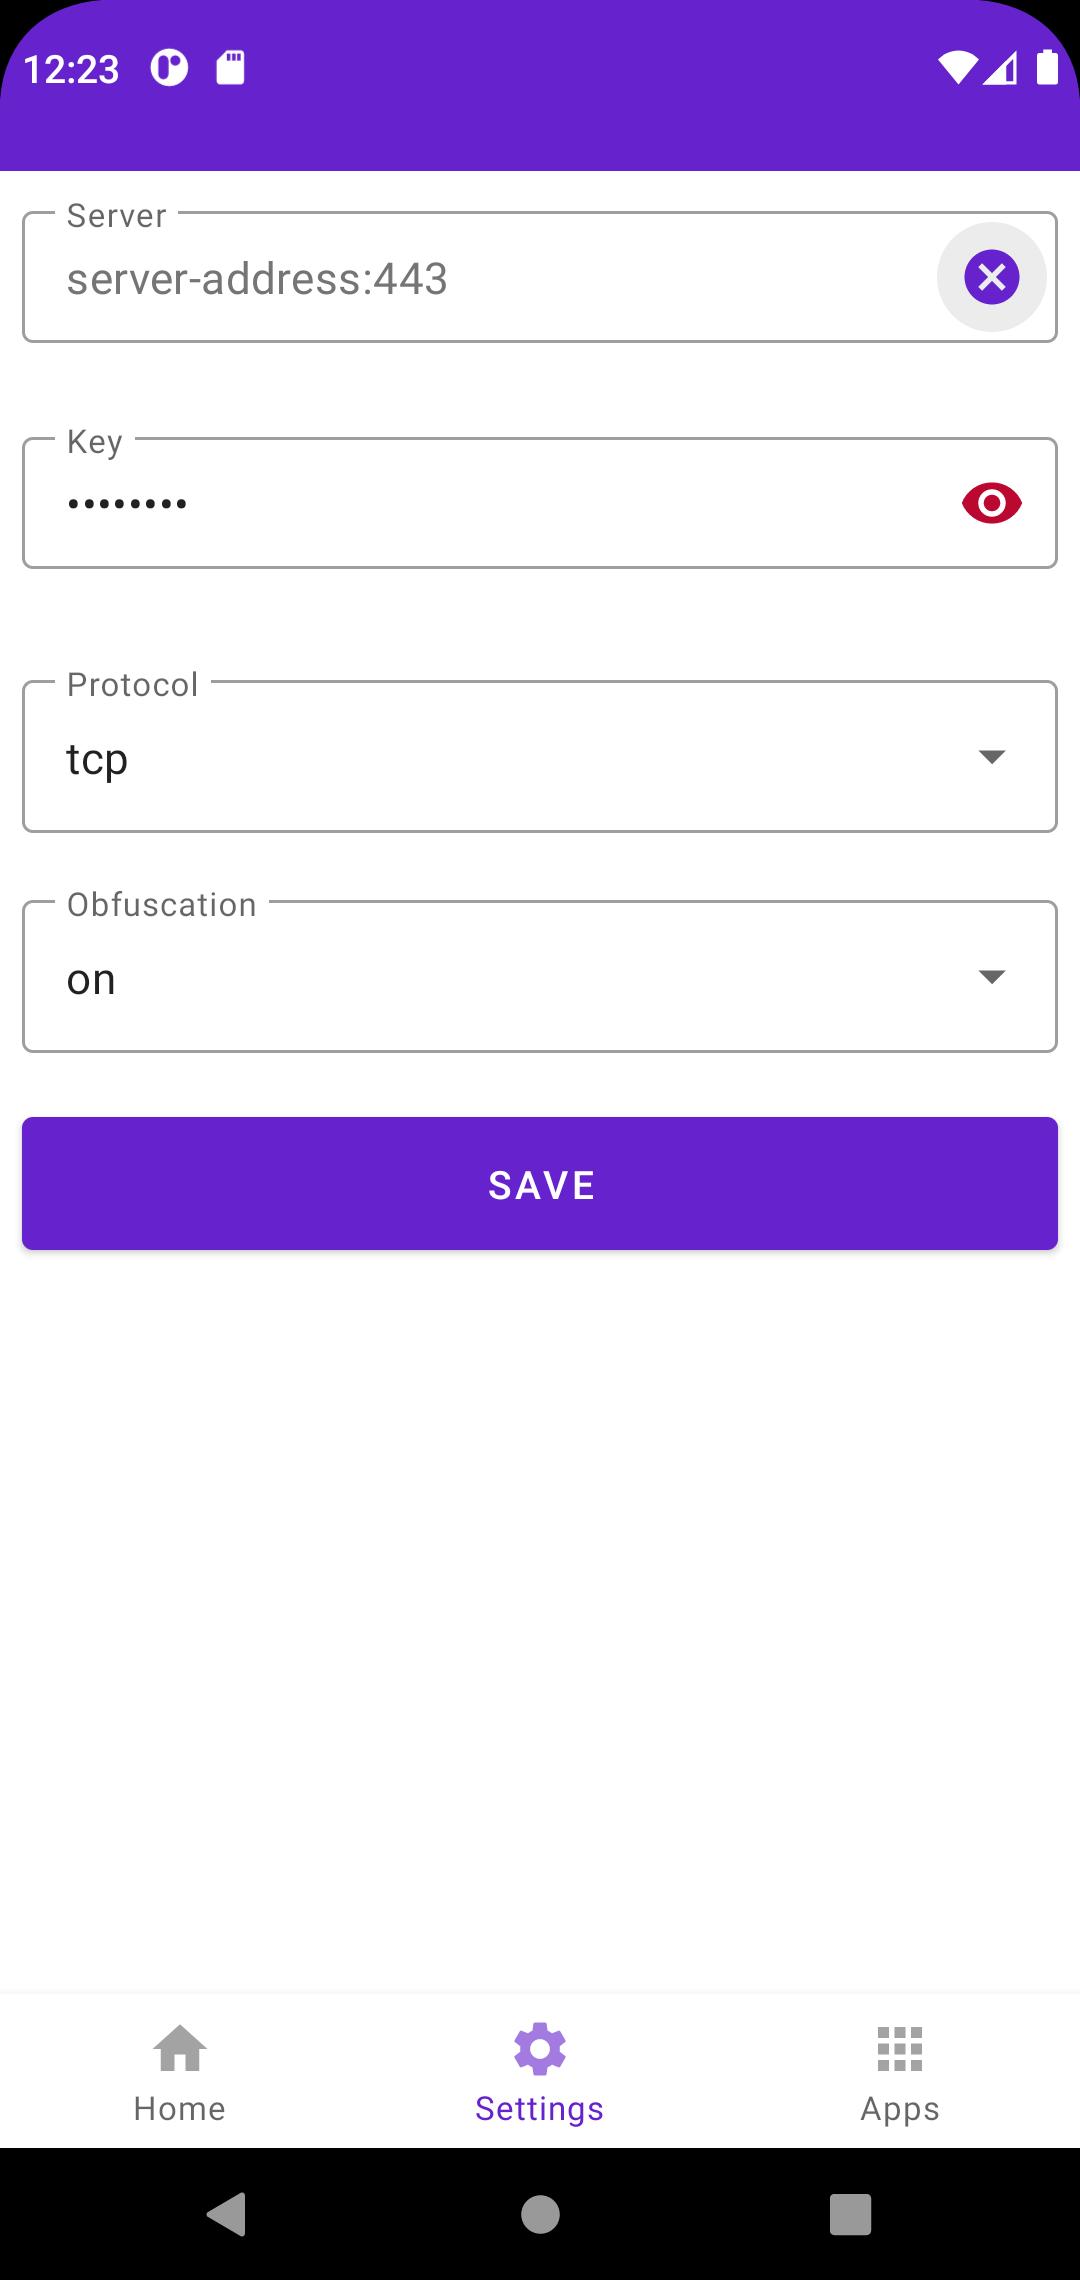The height and width of the screenshot is (2280, 1080).
Task: Clear the Server address field
Action: [x=991, y=277]
